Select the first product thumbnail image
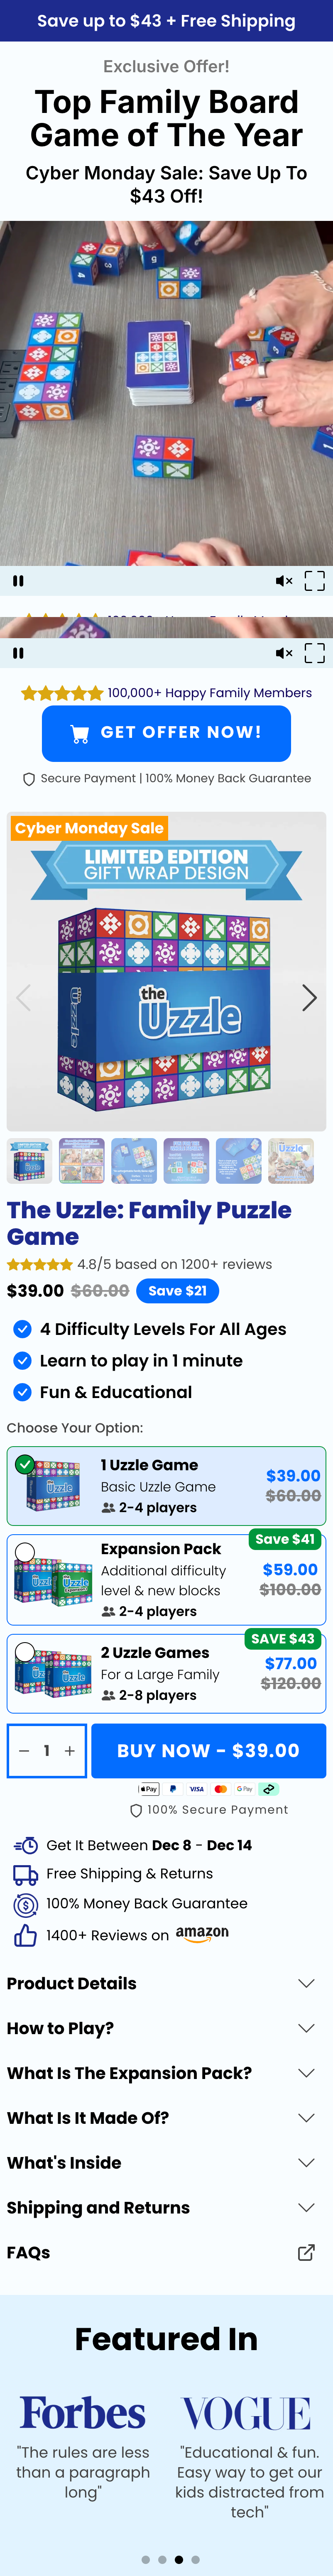This screenshot has width=333, height=2576. point(30,1161)
